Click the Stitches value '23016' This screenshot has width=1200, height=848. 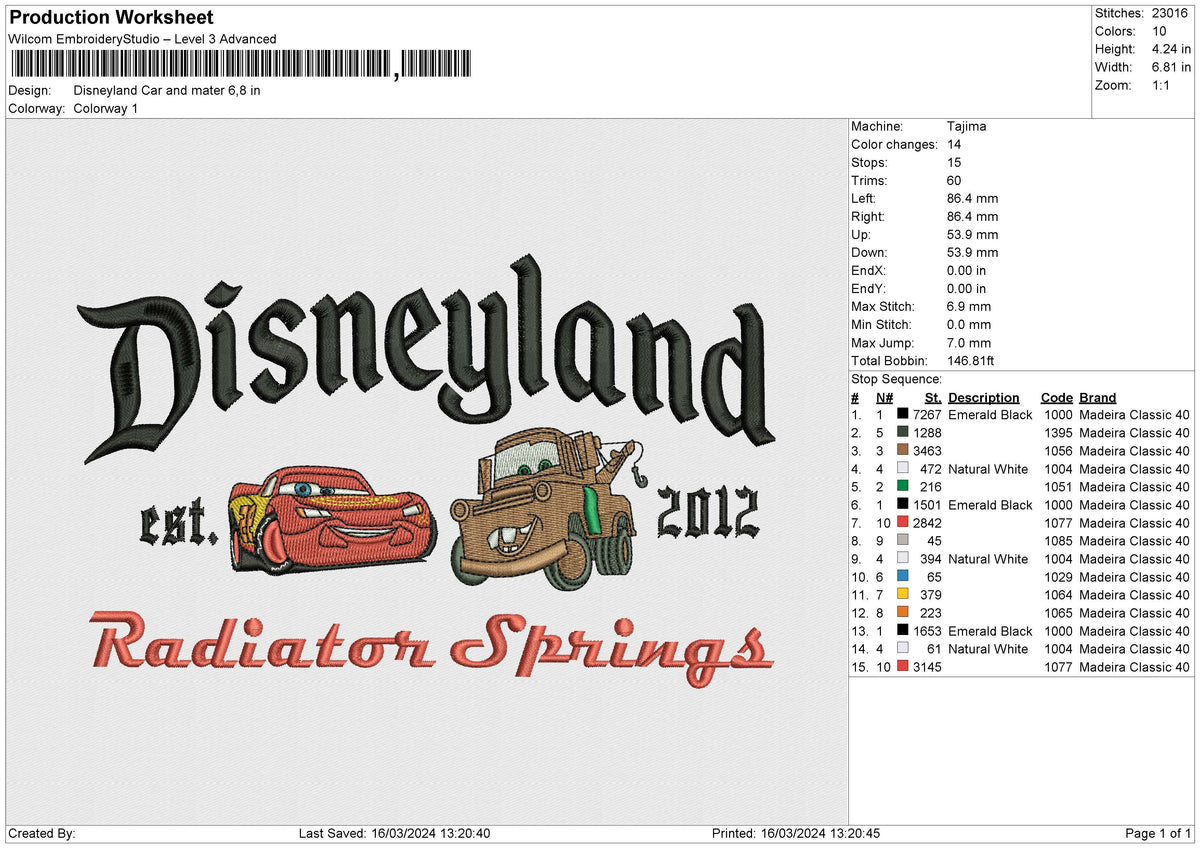(x=1171, y=13)
